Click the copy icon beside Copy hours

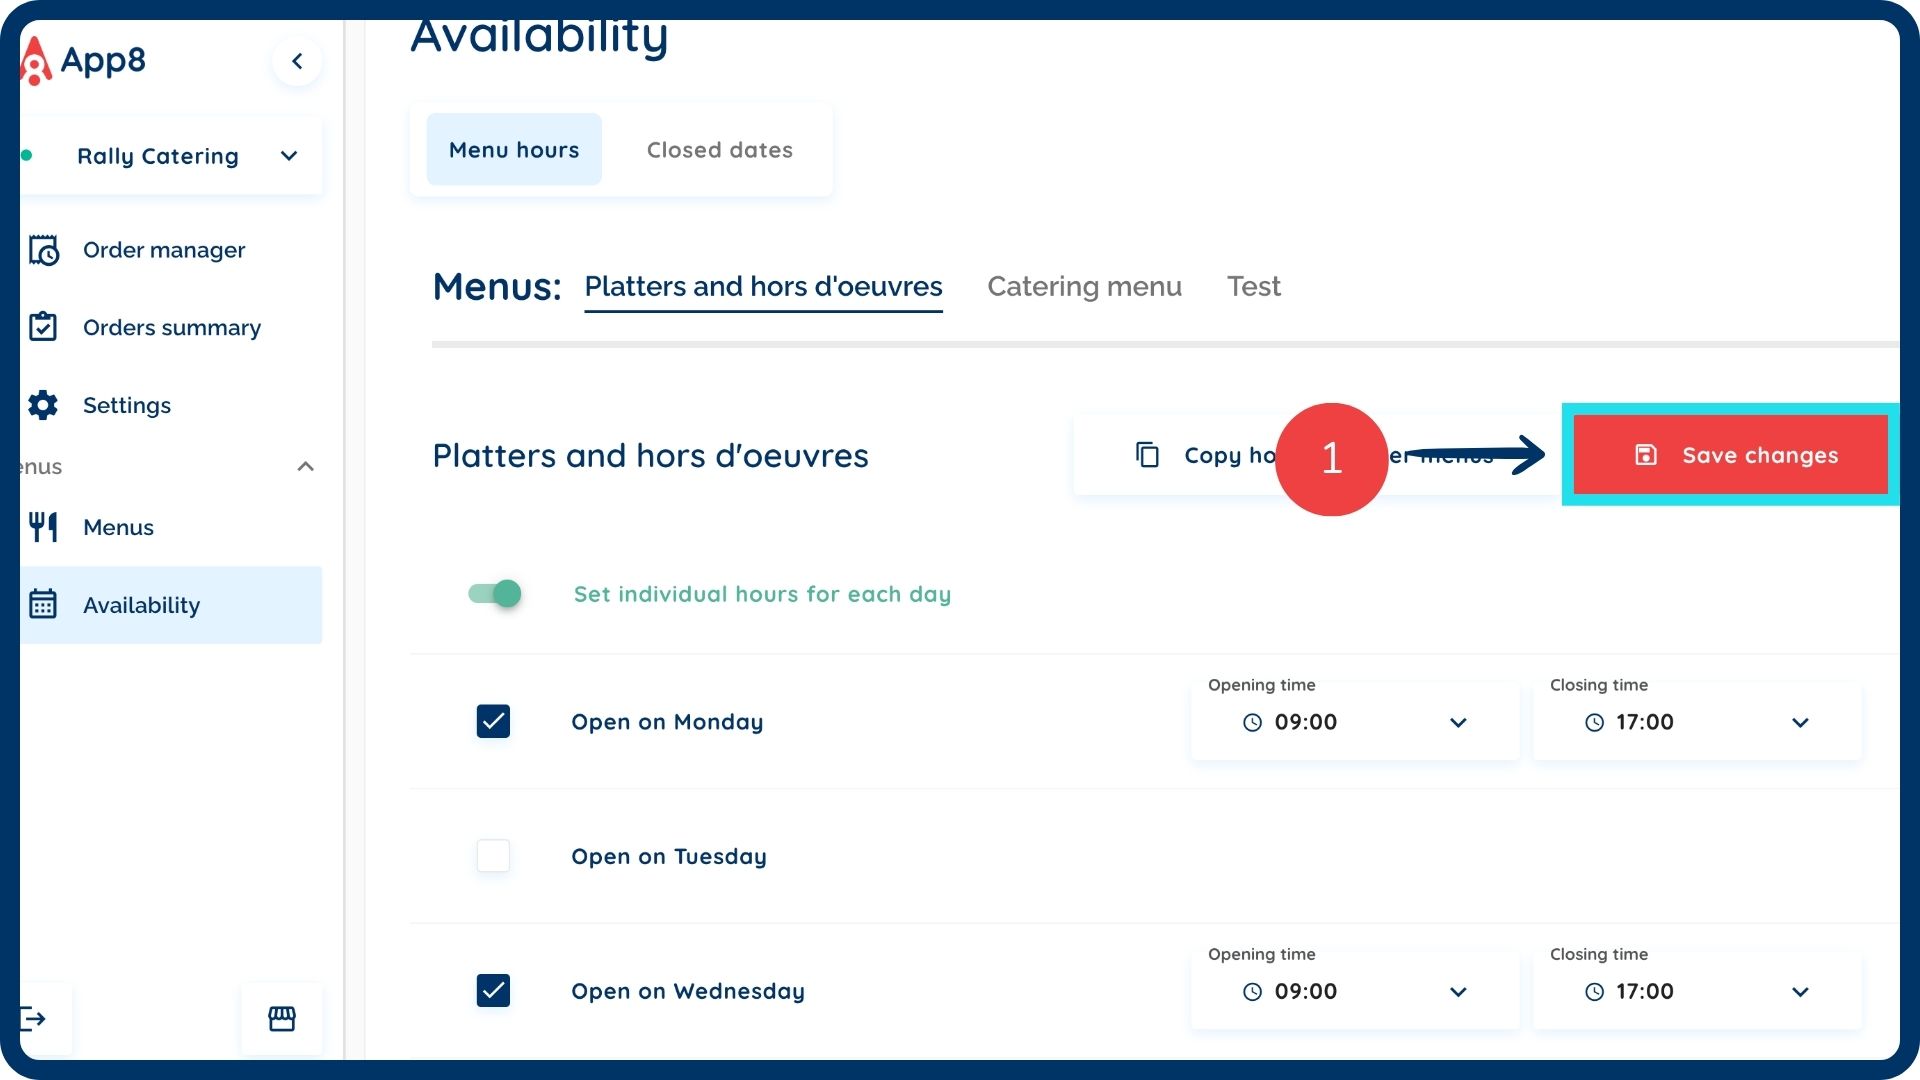point(1147,455)
